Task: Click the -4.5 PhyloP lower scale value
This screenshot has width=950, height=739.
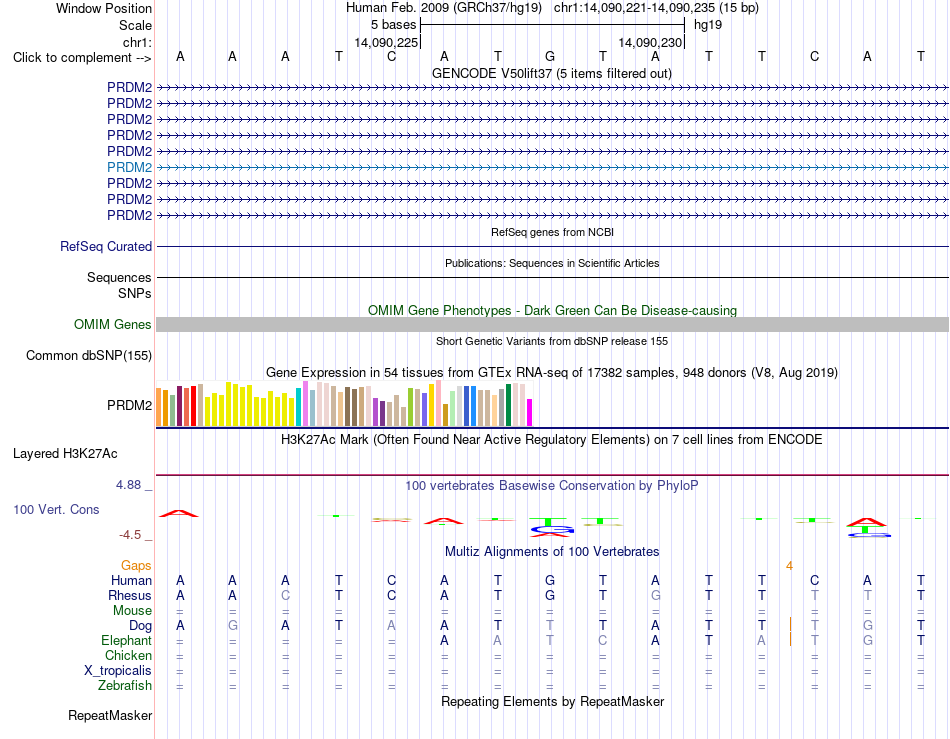Action: [130, 535]
